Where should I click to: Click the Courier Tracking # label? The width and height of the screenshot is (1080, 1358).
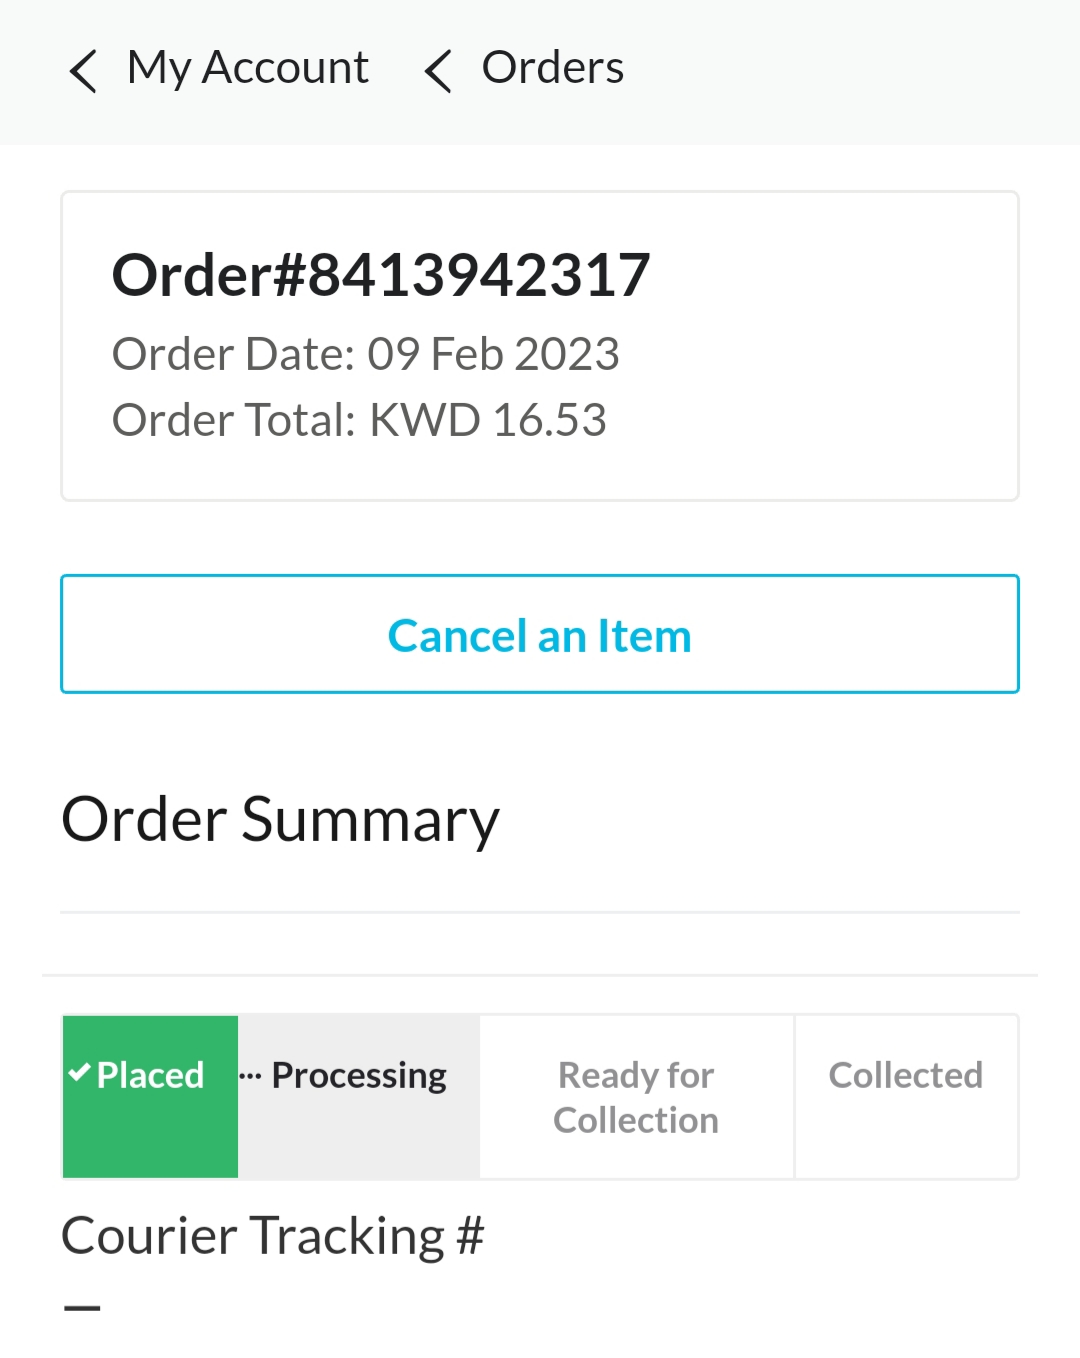[x=272, y=1235]
